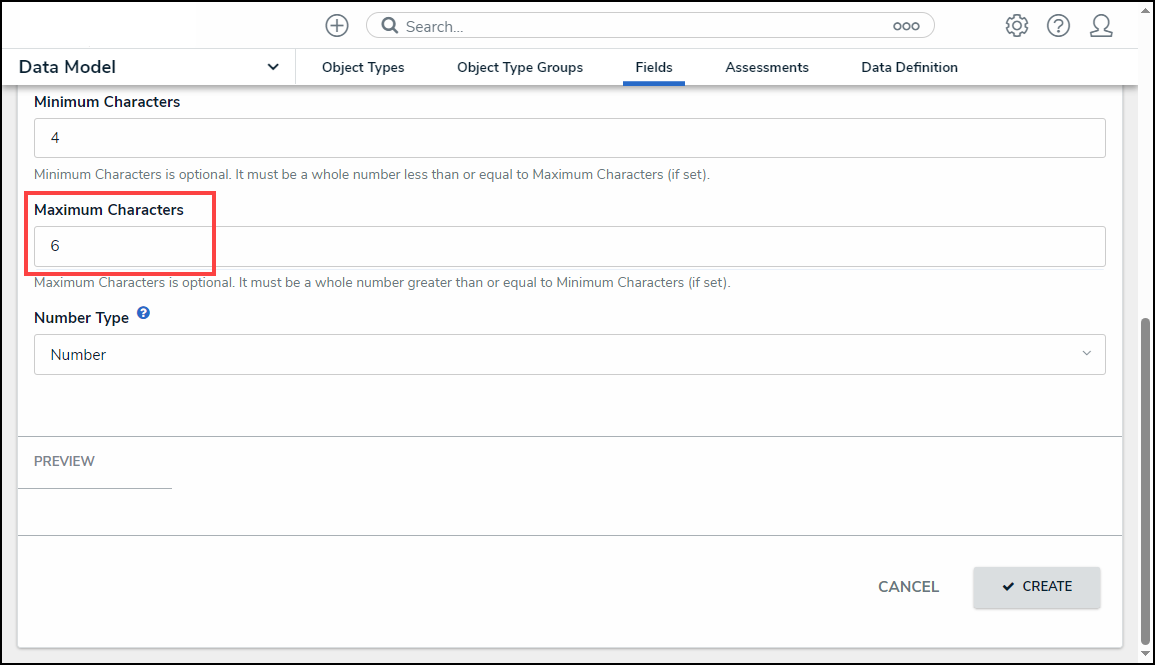Click the plus create-new icon

point(337,26)
